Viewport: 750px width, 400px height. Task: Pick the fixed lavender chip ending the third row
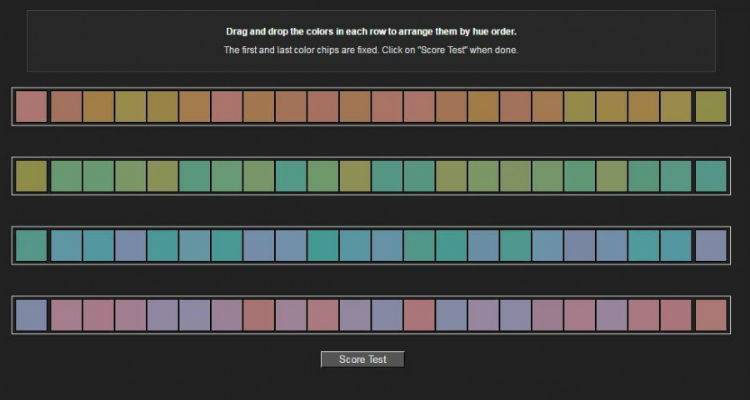tap(710, 245)
